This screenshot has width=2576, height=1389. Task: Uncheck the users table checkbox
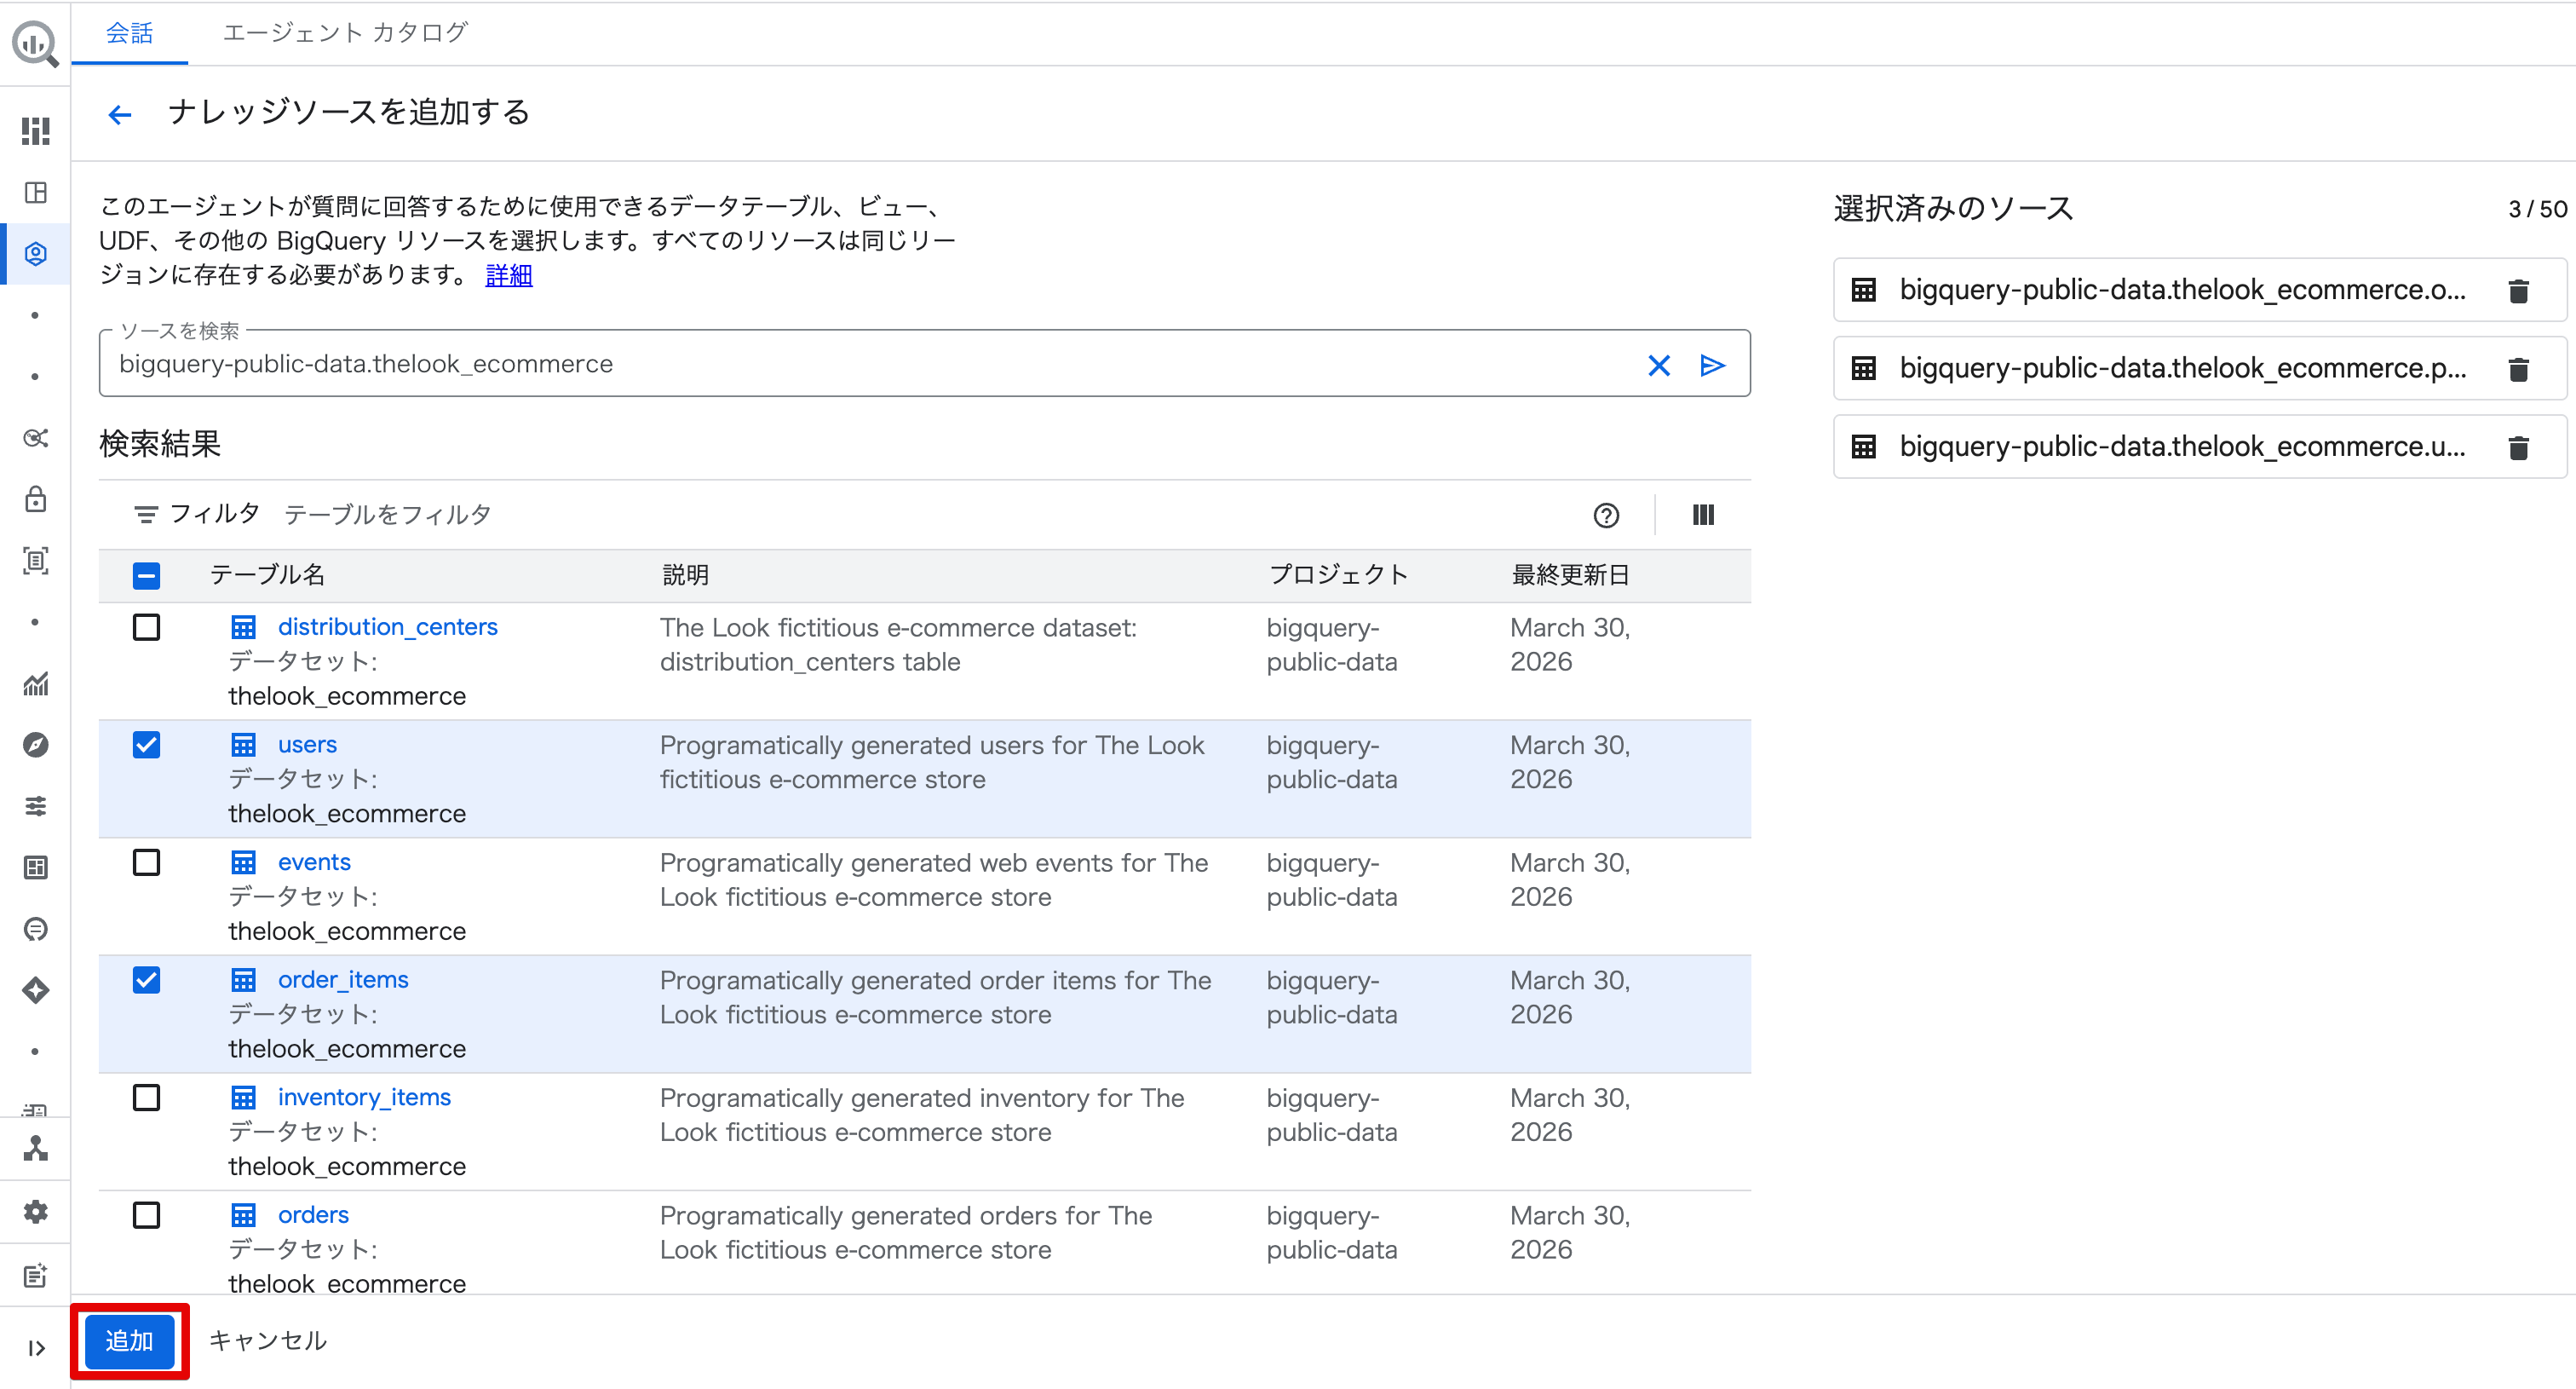pos(146,744)
